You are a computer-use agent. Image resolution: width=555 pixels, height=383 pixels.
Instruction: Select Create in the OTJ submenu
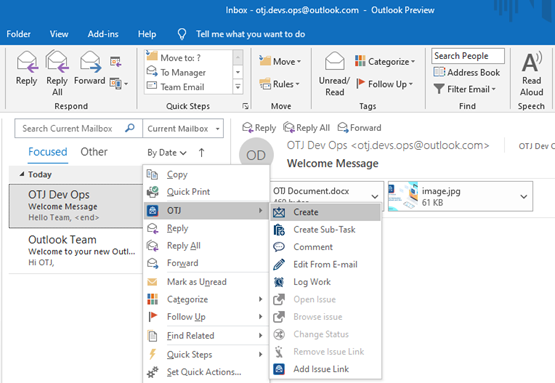(326, 212)
